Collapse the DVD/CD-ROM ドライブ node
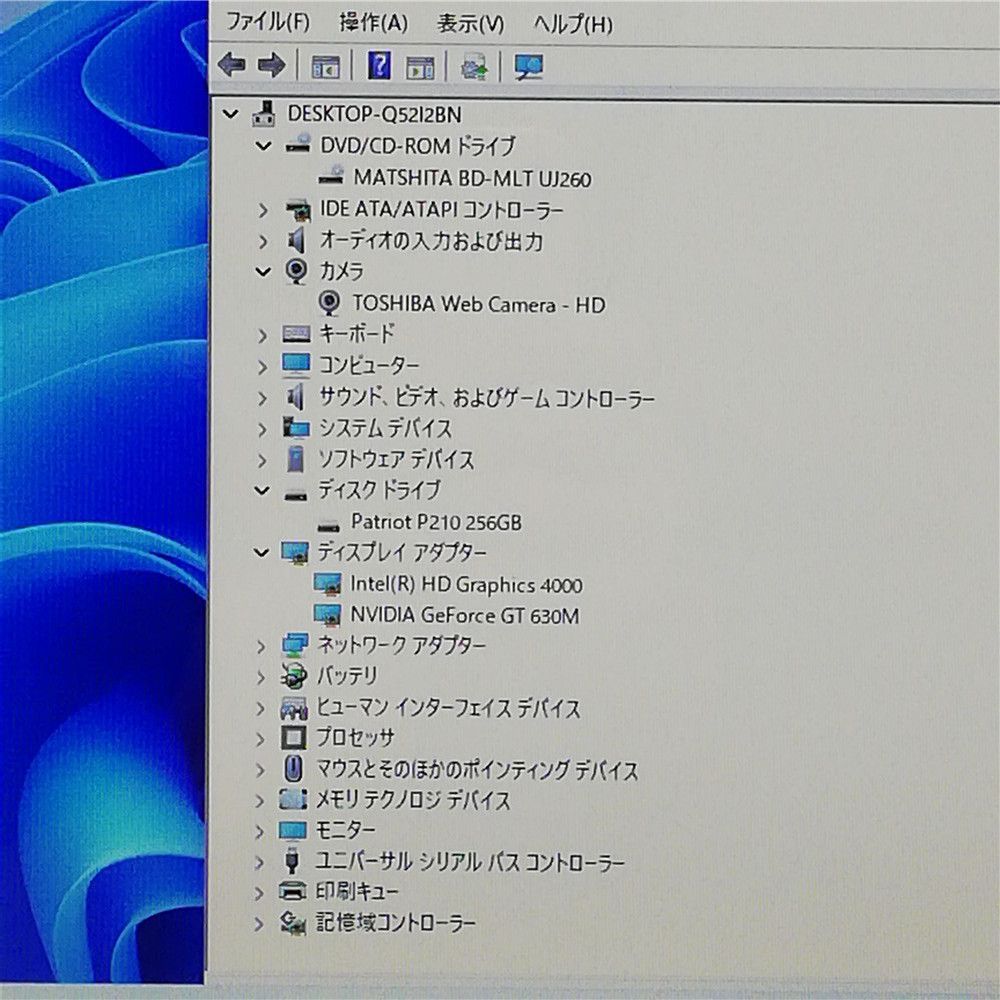The width and height of the screenshot is (1000, 1000). click(x=263, y=146)
